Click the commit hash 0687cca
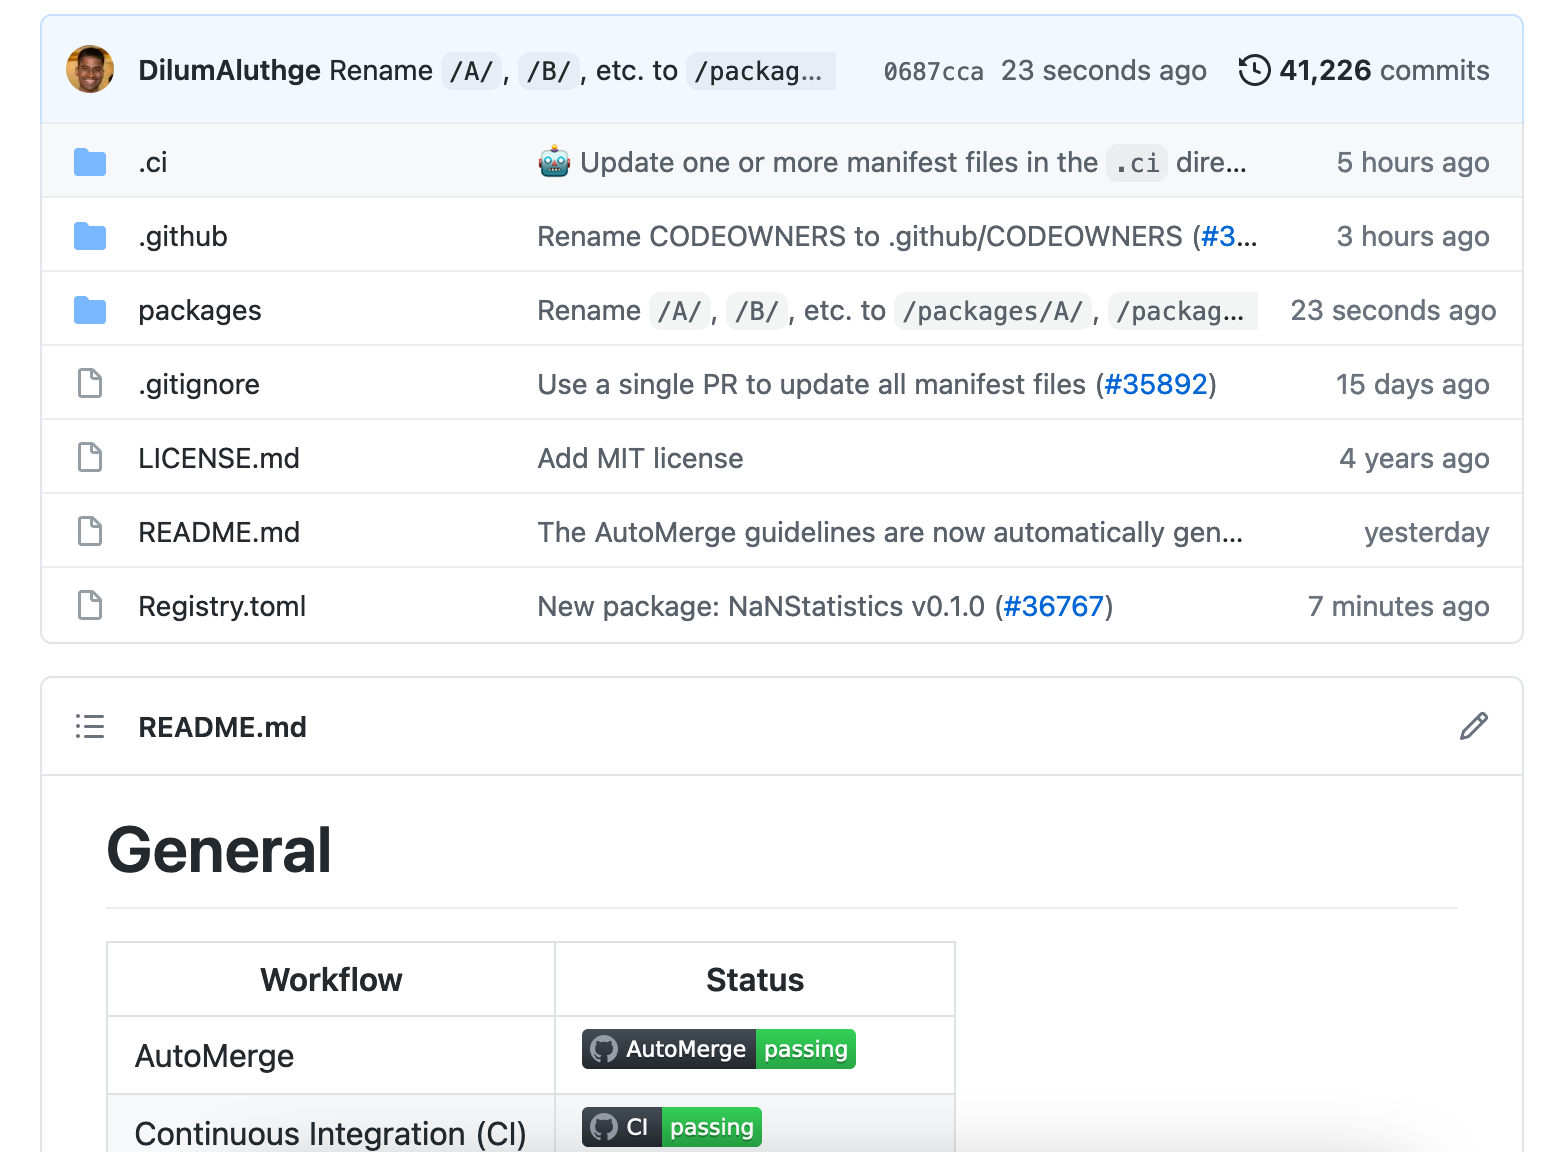Viewport: 1548px width, 1152px height. tap(932, 70)
